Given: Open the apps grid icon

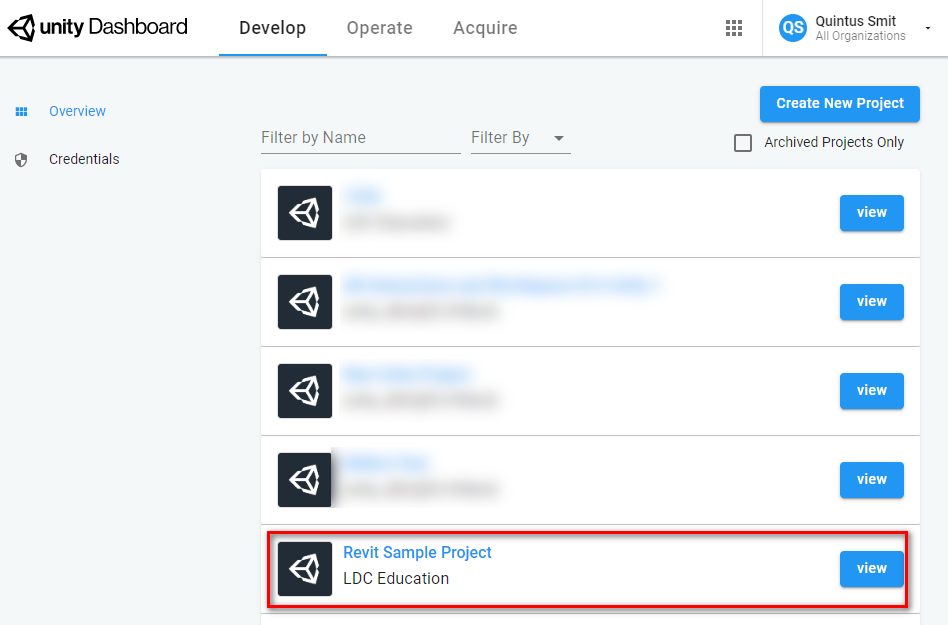Looking at the screenshot, I should click(x=734, y=28).
